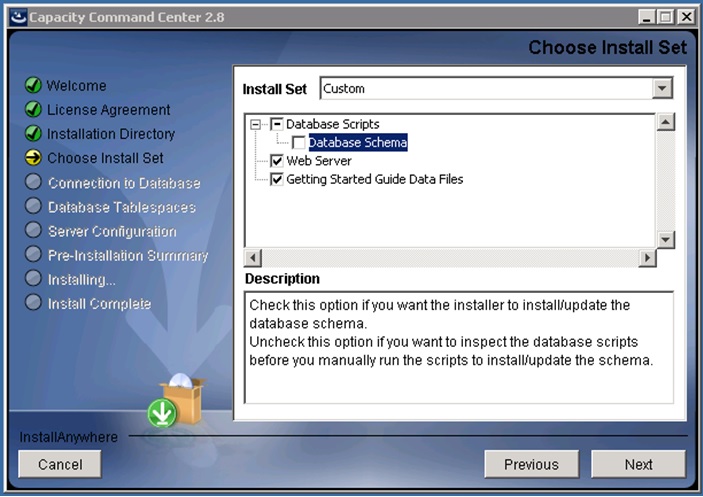Close the installer window
The image size is (703, 497).
tap(686, 17)
